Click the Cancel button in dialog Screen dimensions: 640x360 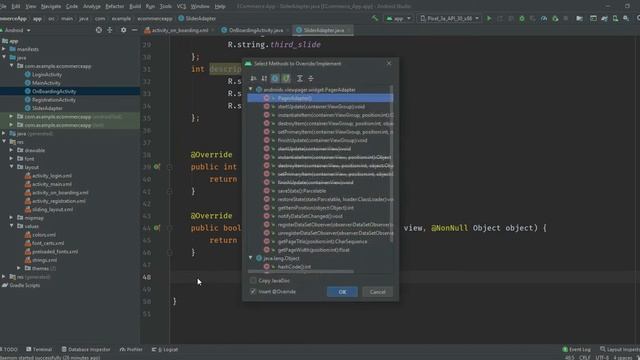click(x=377, y=292)
